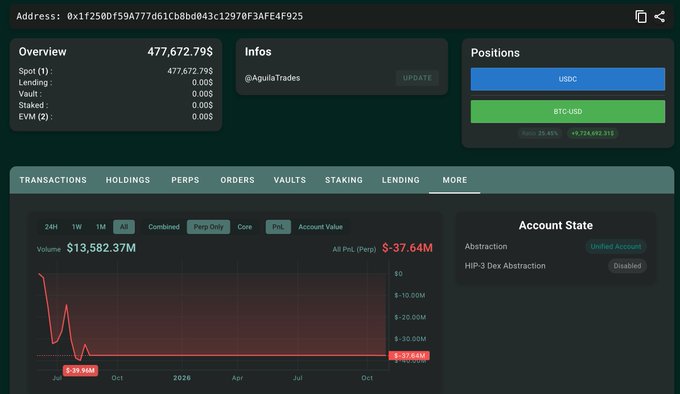The height and width of the screenshot is (394, 680).
Task: Click the $-37.64M current value marker
Action: pyautogui.click(x=409, y=356)
